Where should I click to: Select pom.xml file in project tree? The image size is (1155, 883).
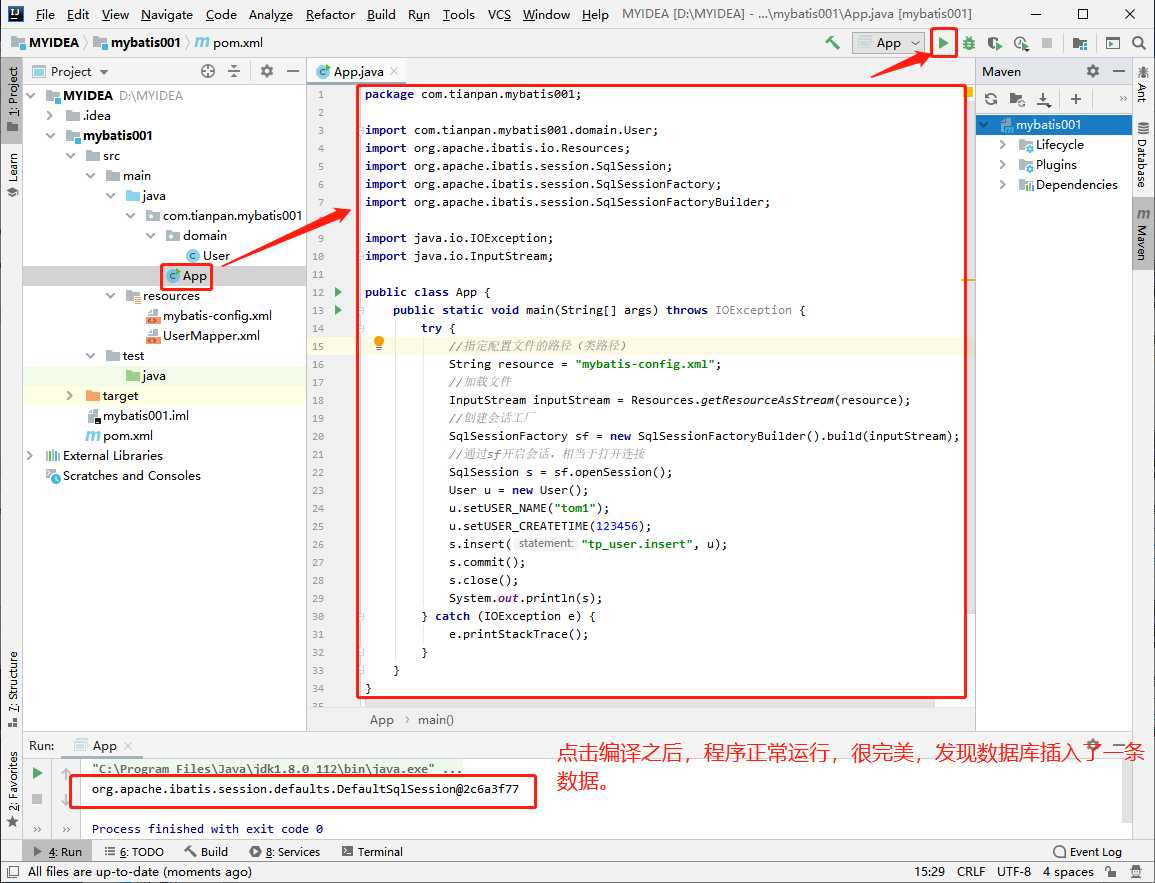pos(119,436)
